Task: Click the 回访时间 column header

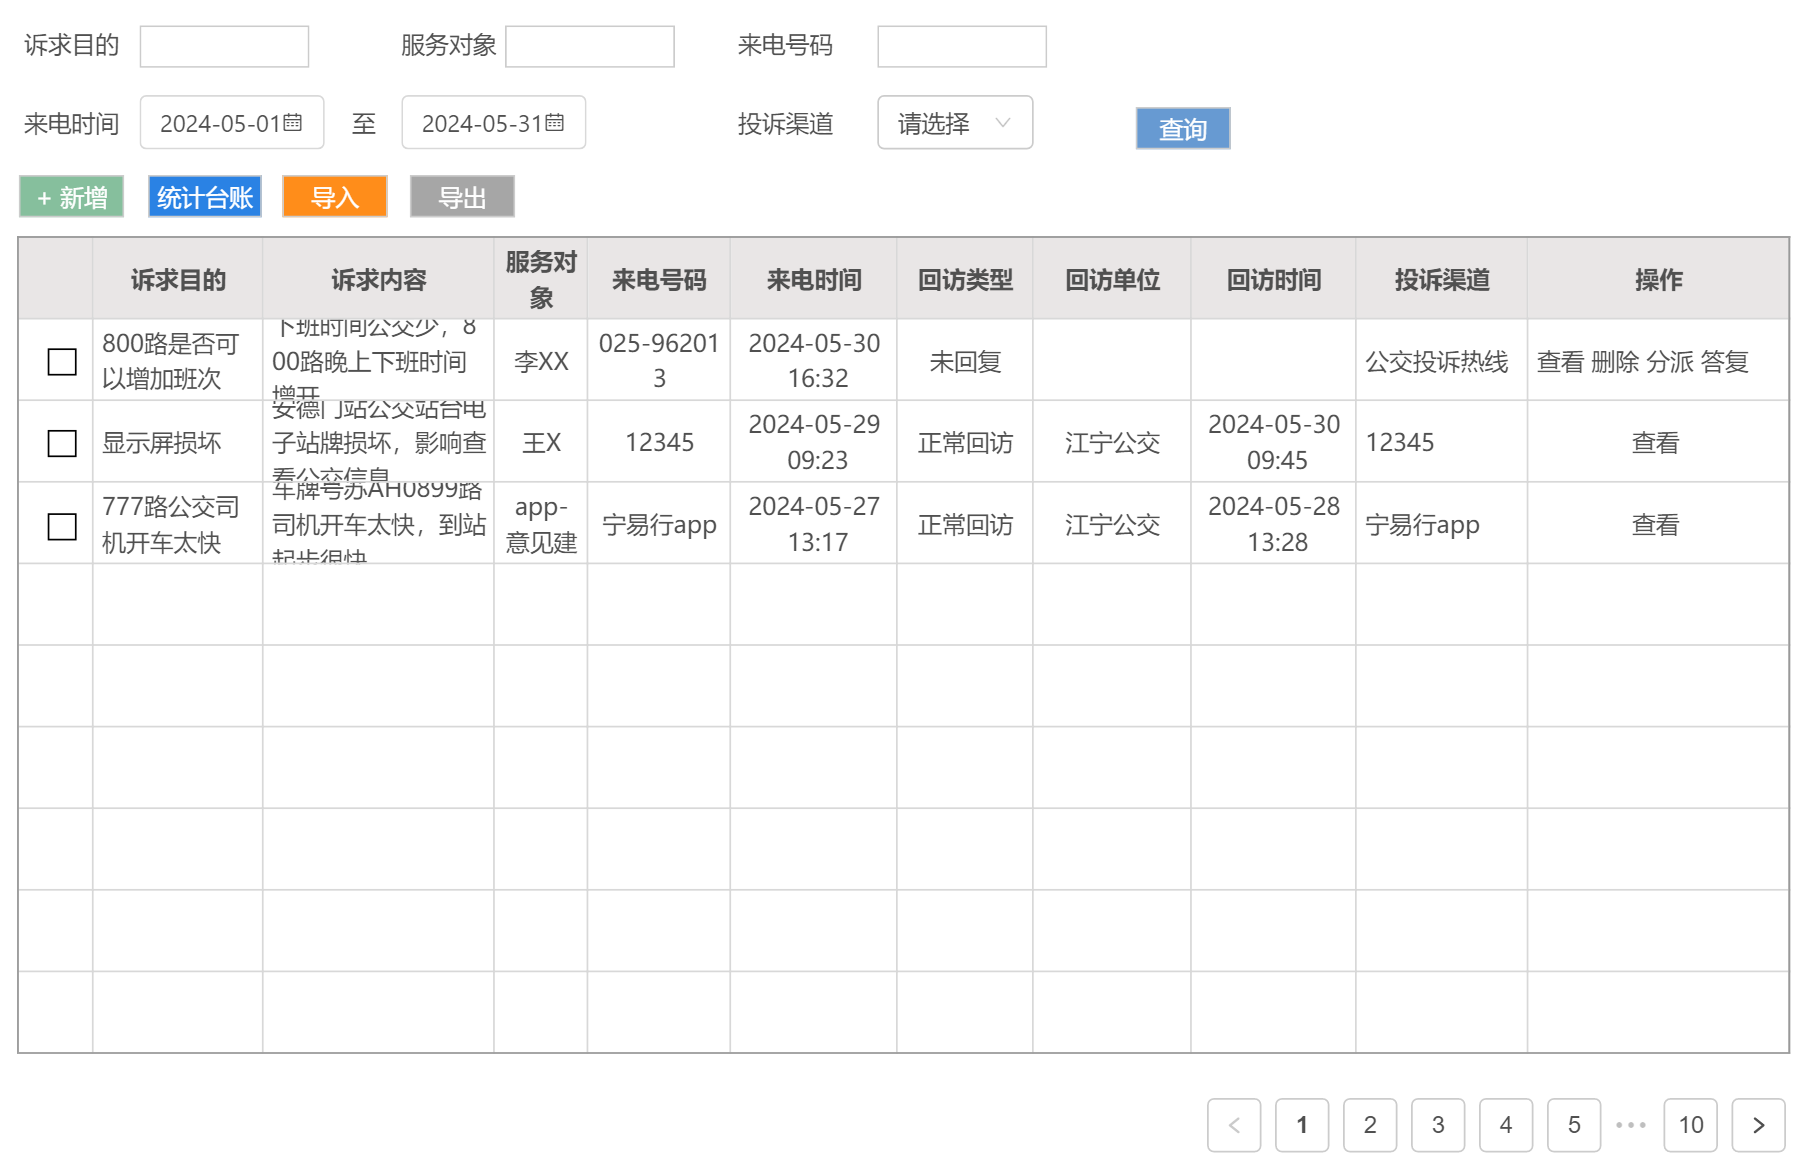Action: click(1274, 279)
